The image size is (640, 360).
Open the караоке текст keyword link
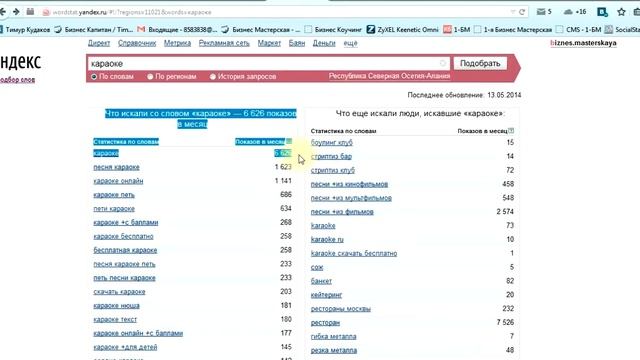[115, 320]
